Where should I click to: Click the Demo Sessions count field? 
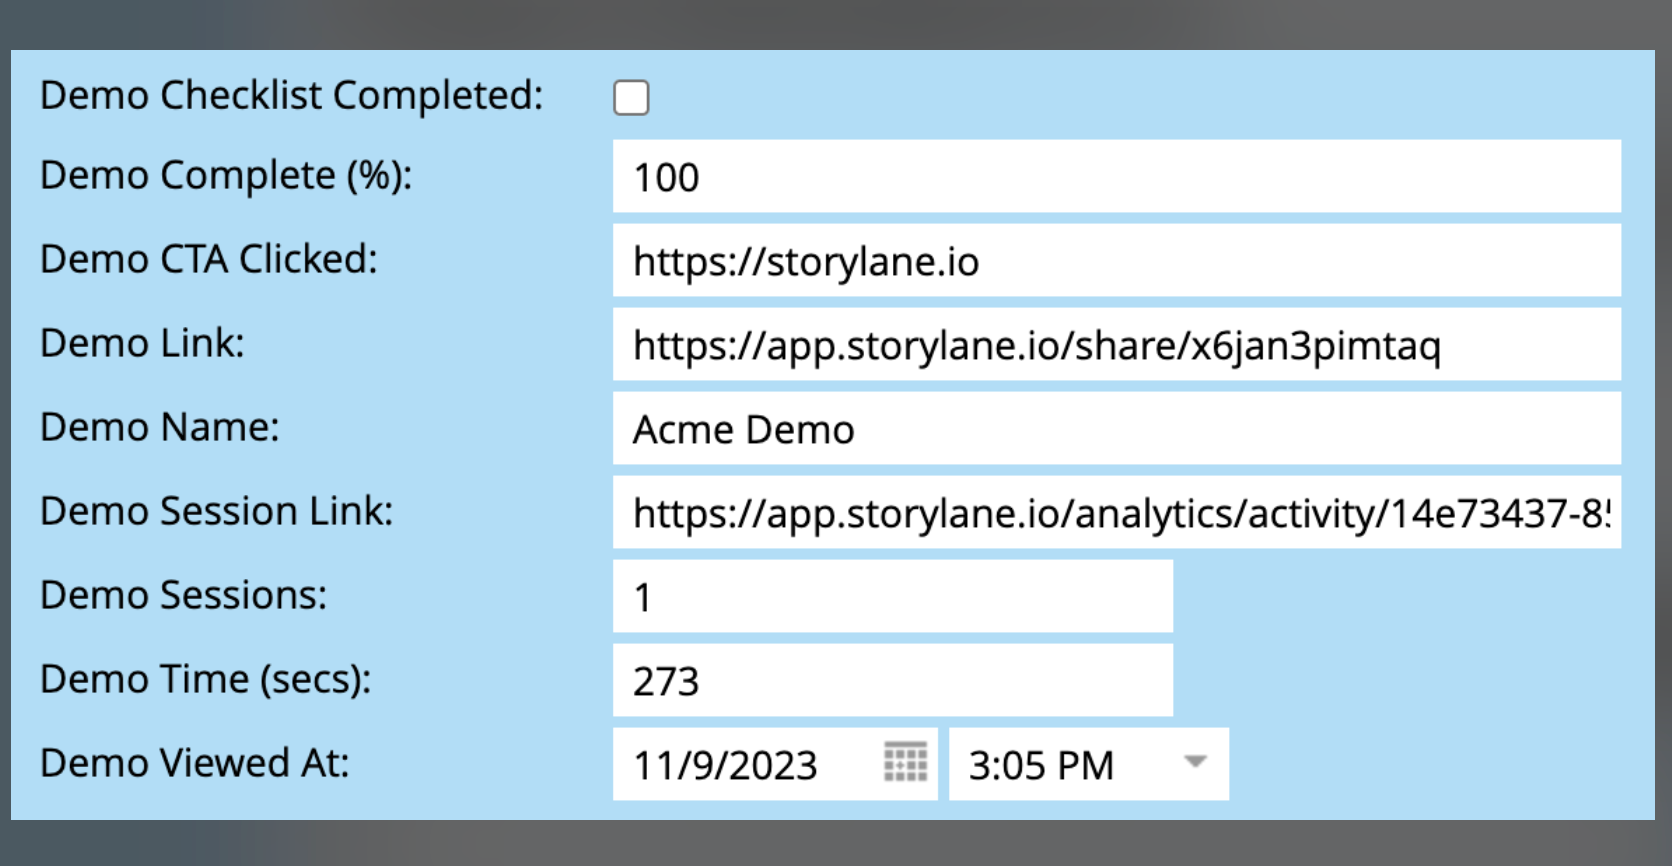pos(892,597)
